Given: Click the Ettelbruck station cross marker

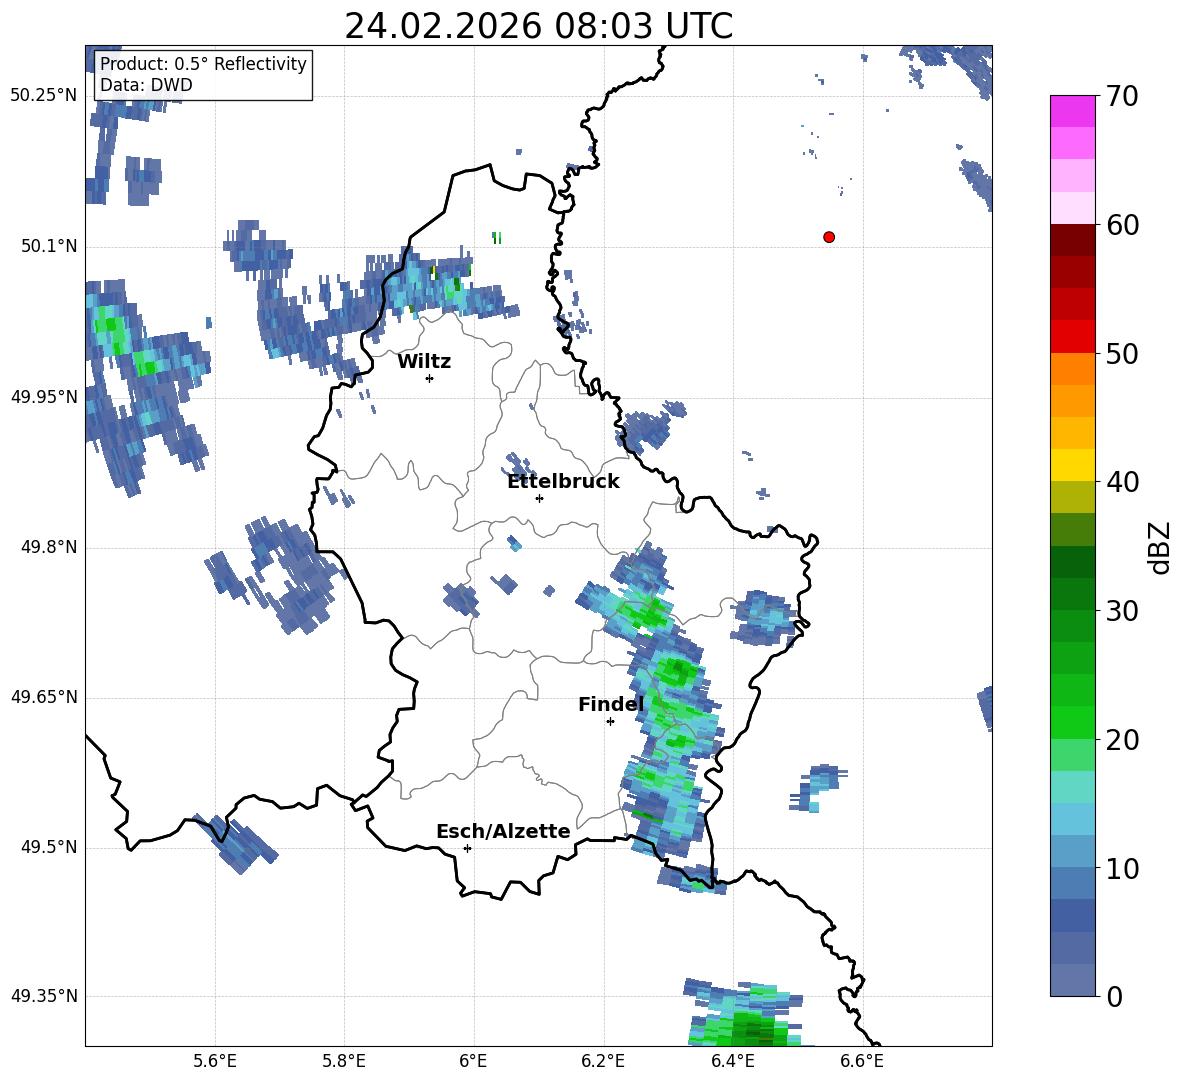Looking at the screenshot, I should point(539,498).
